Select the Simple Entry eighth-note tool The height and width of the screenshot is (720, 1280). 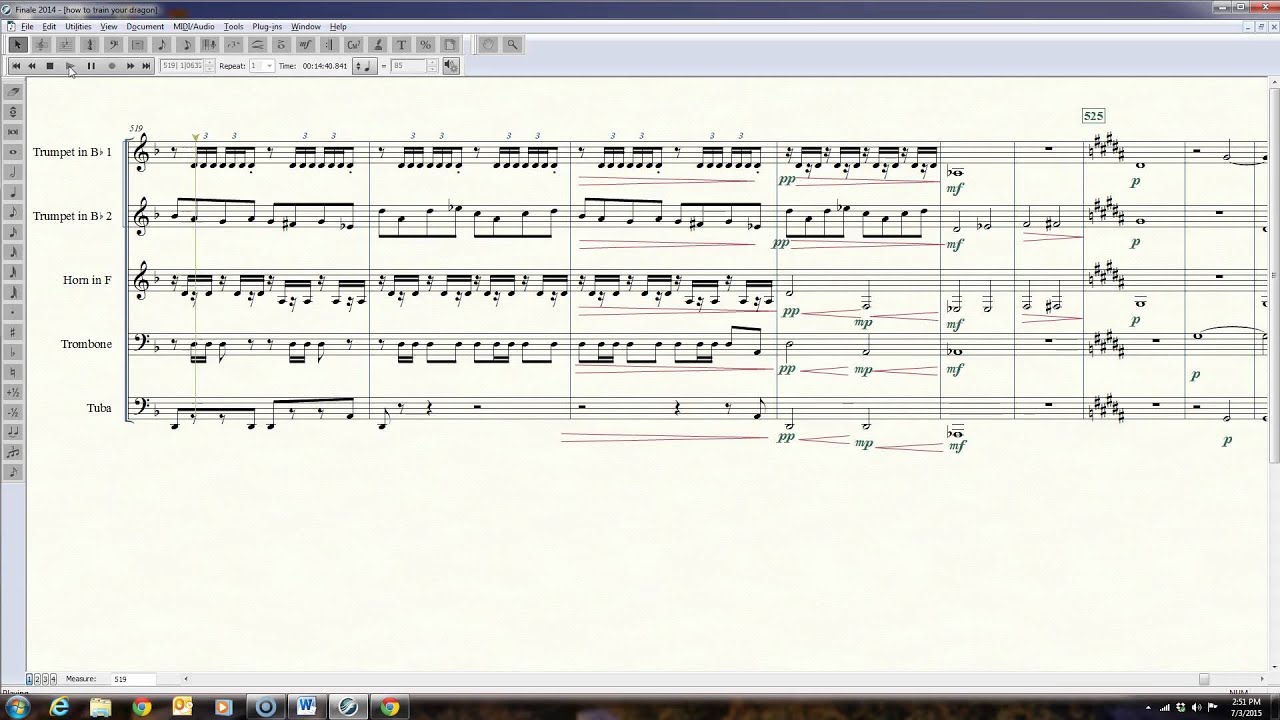pos(161,44)
